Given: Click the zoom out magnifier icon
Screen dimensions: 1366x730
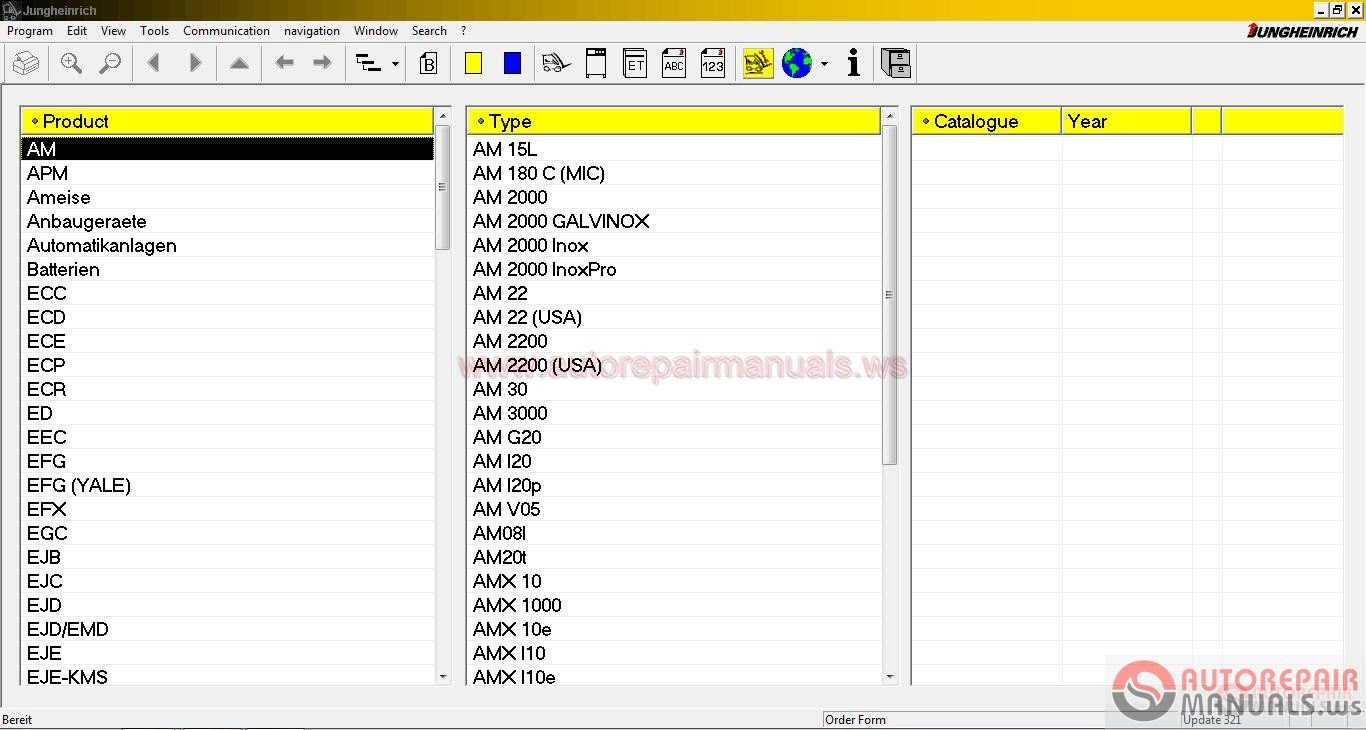Looking at the screenshot, I should tap(110, 64).
